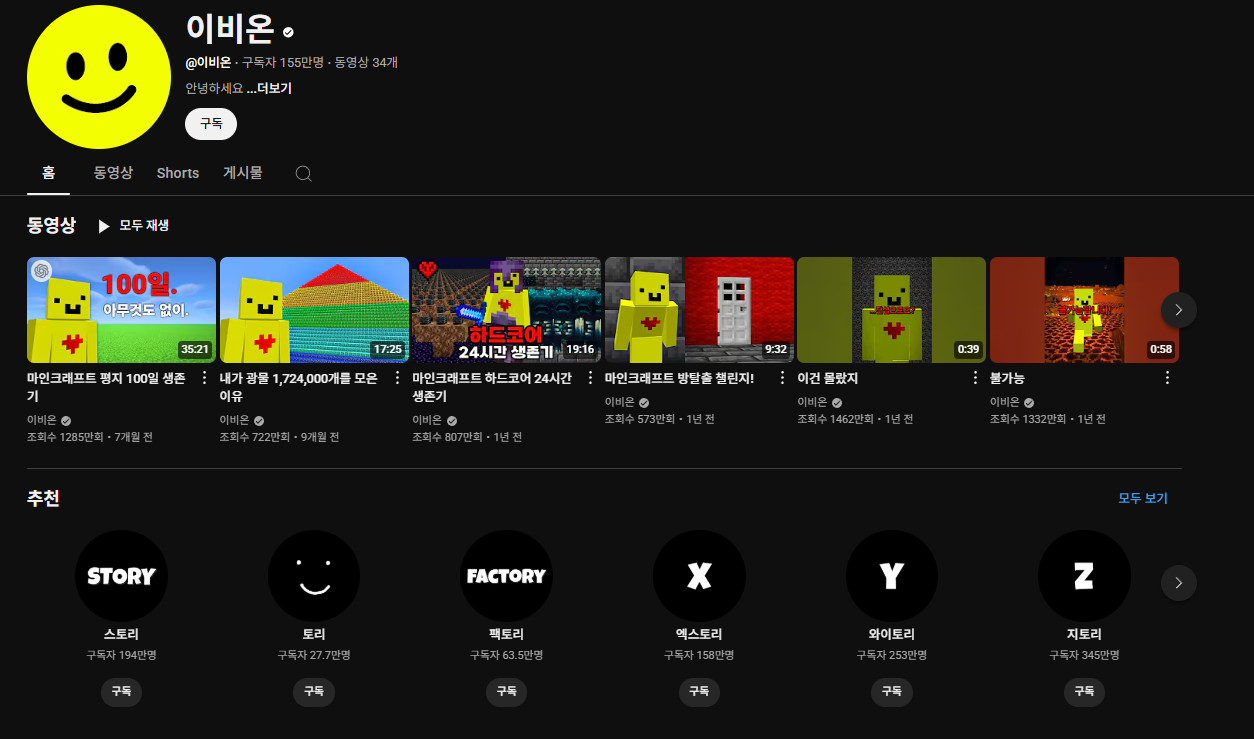Subscribe to the 팩토리 channel
This screenshot has height=739, width=1254.
pyautogui.click(x=506, y=691)
